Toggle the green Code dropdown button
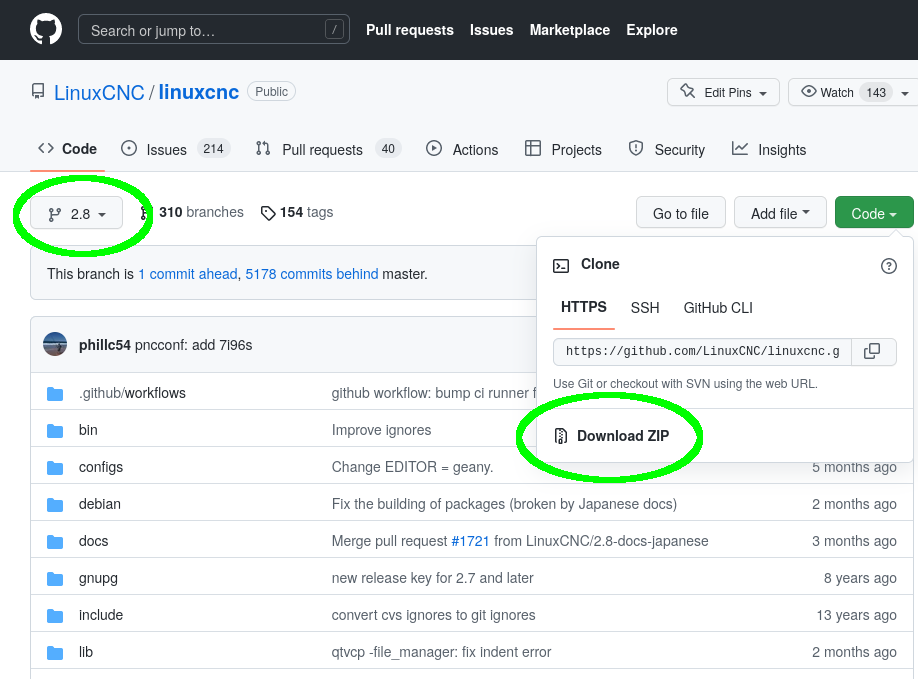This screenshot has width=918, height=679. tap(874, 214)
